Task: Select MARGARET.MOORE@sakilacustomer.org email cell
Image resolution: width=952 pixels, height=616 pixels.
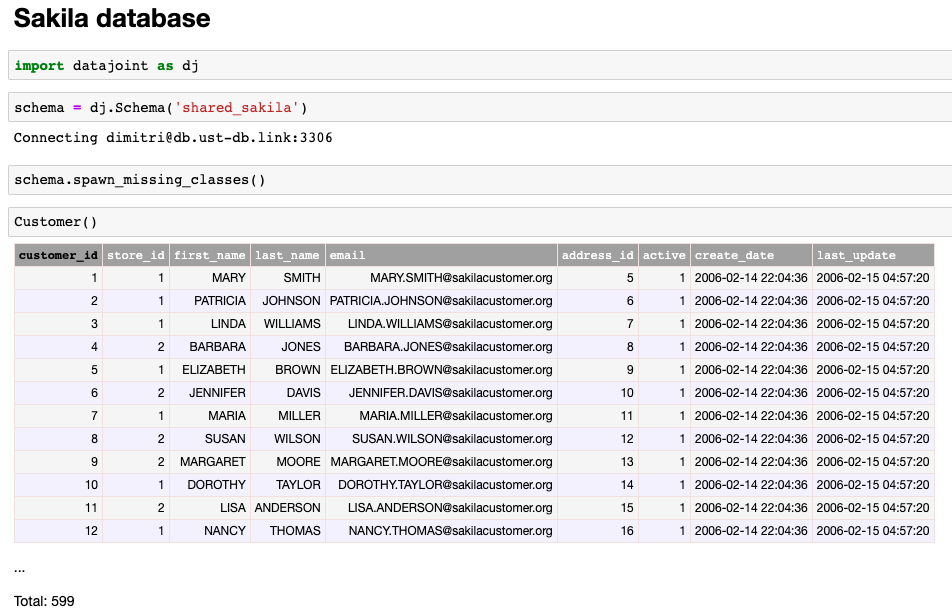Action: 441,462
